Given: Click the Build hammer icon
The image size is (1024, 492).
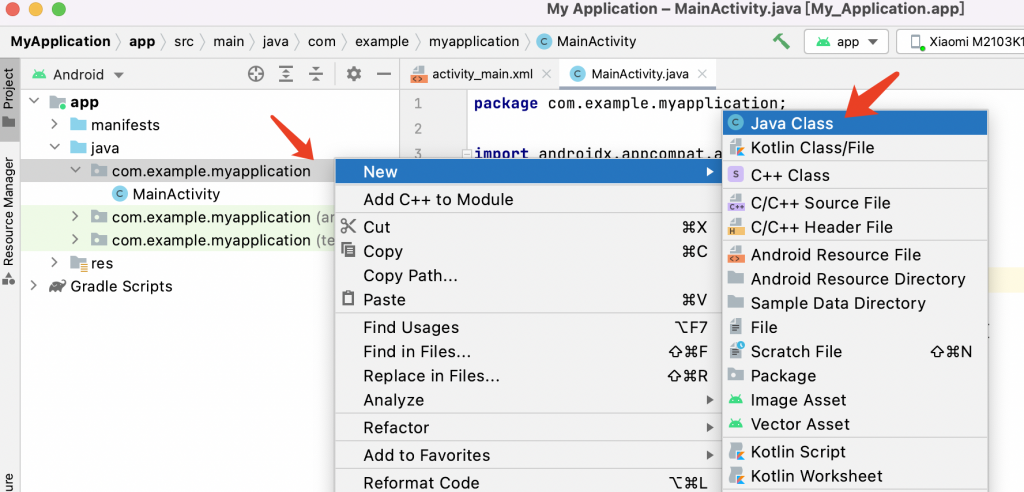Looking at the screenshot, I should tap(780, 42).
